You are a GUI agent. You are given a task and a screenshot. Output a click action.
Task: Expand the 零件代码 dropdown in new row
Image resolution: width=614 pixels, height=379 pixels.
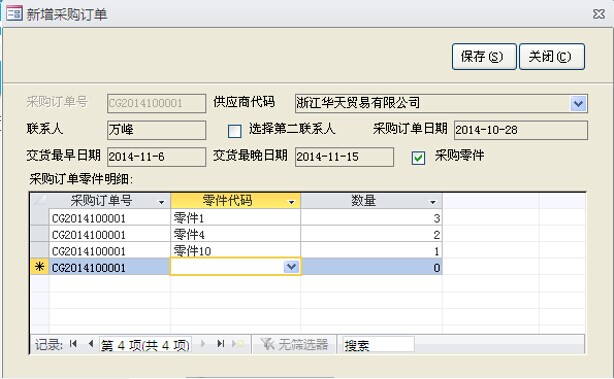tap(291, 267)
